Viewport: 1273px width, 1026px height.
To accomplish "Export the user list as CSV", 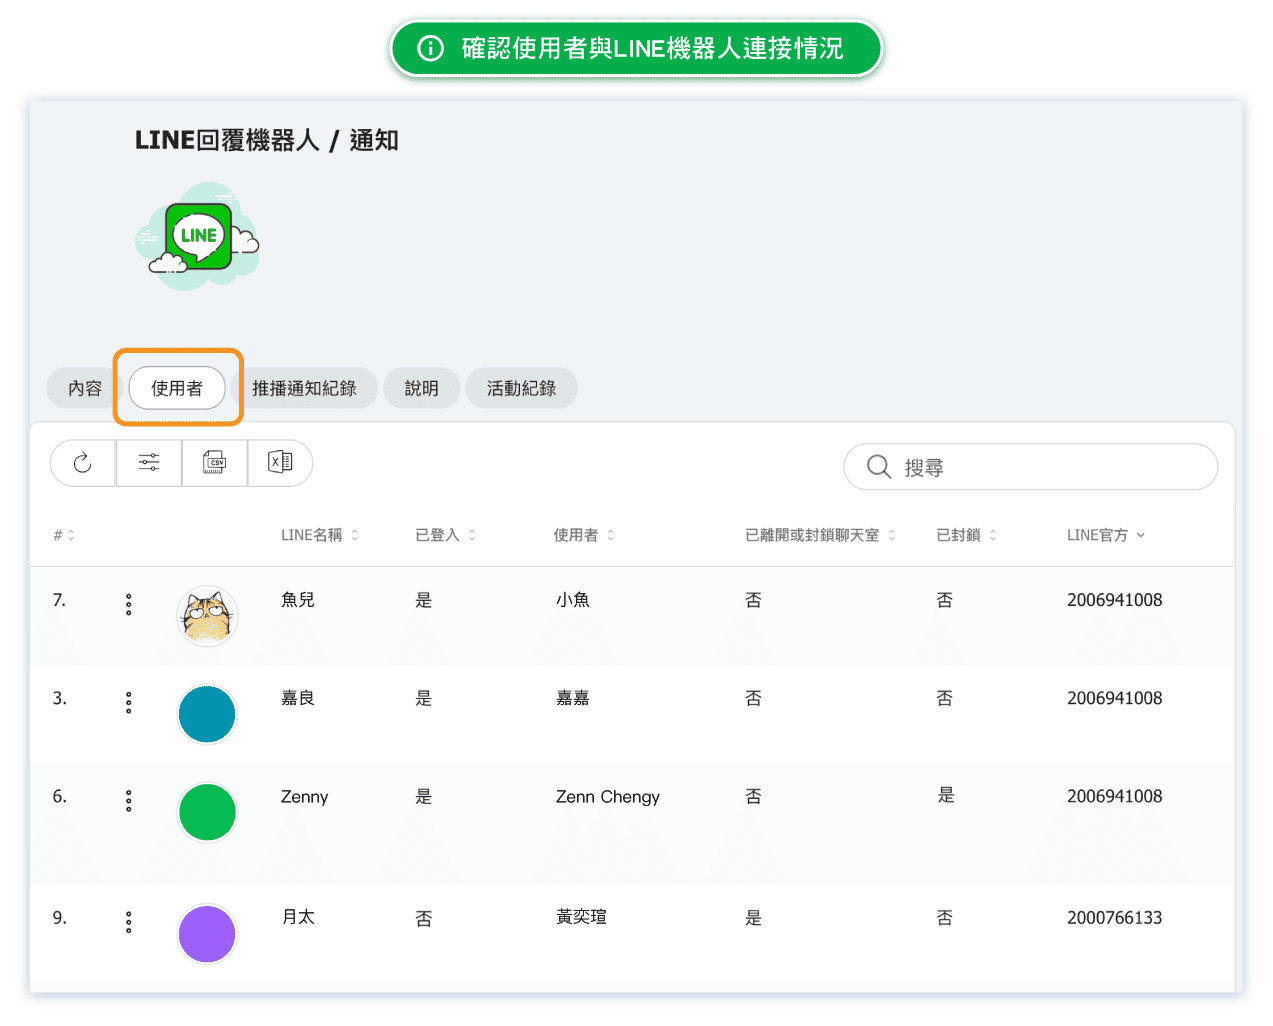I will tap(214, 463).
